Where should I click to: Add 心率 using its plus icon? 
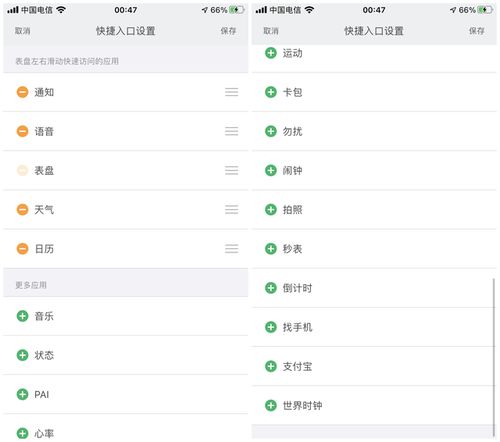(22, 433)
